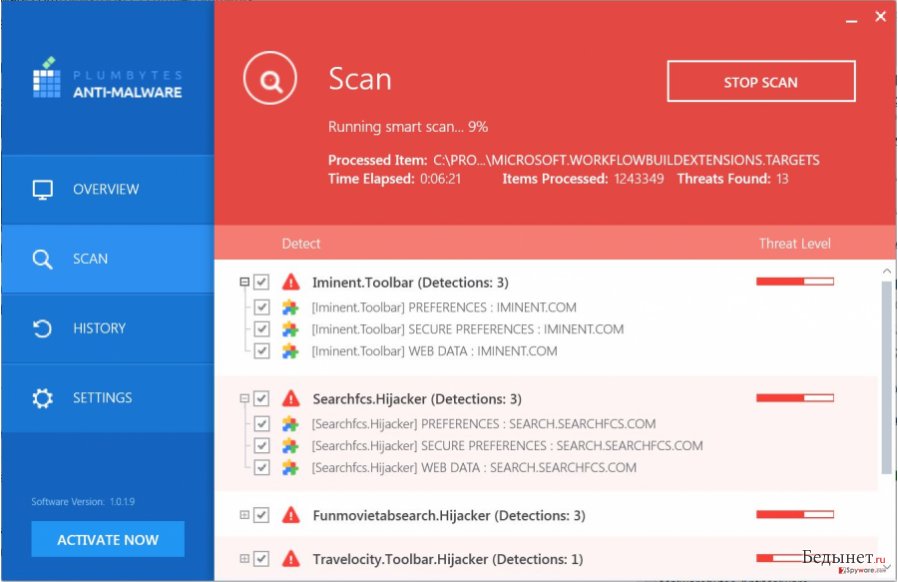The width and height of the screenshot is (898, 582).
Task: Select Travelocity.Toolbar.Hijacker (Detections: 1) row
Action: (x=448, y=559)
